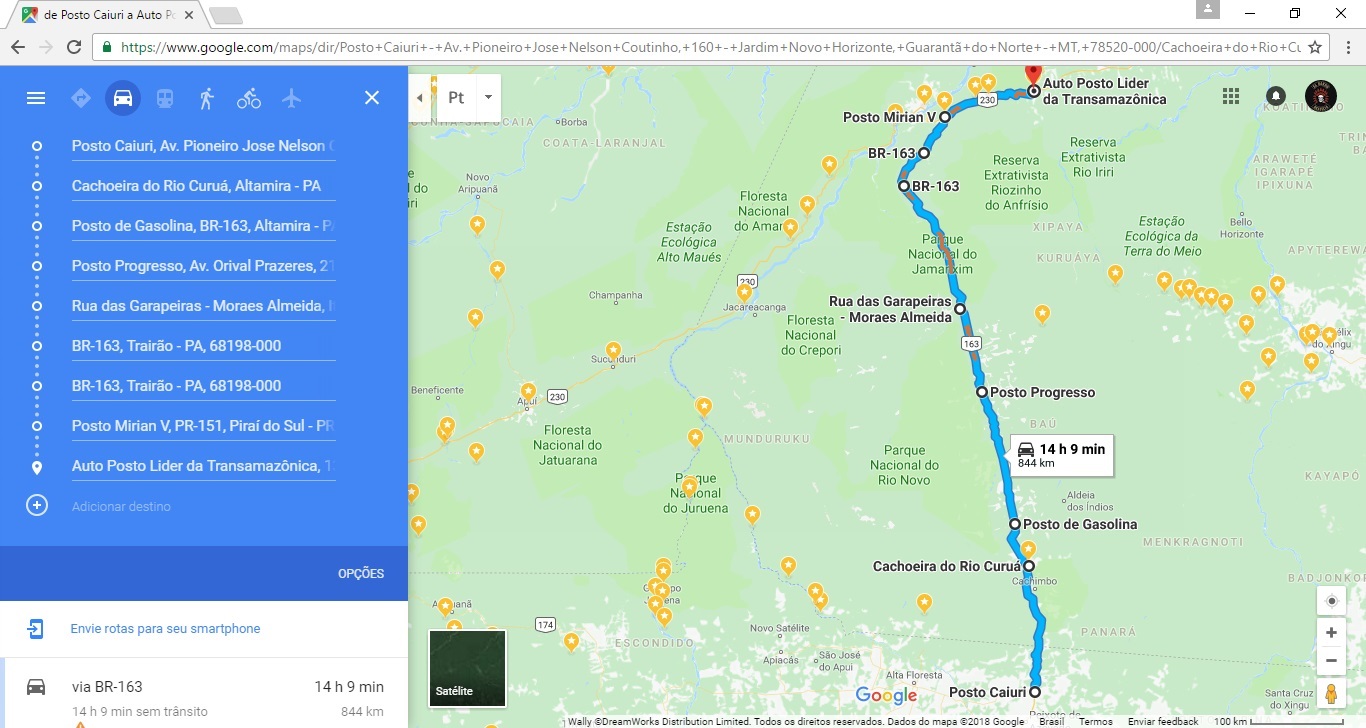Close the Google Maps browser tab

(x=189, y=15)
